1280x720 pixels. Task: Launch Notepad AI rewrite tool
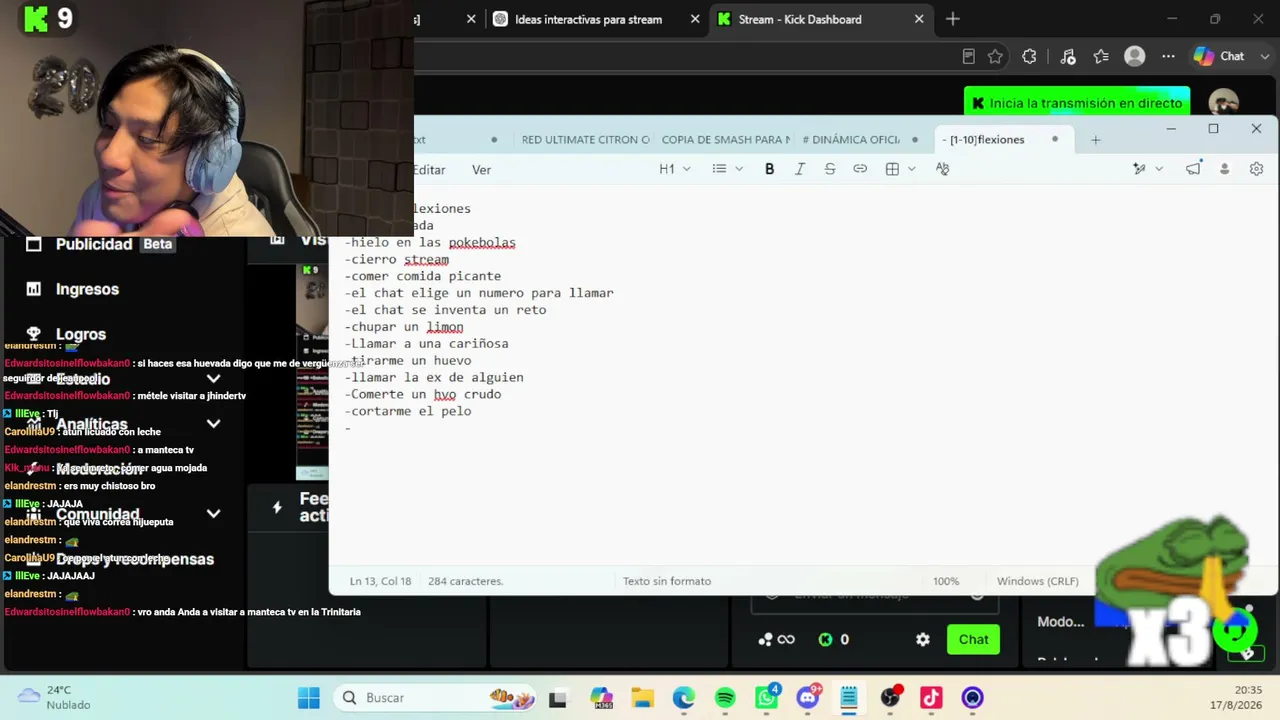pos(1139,169)
